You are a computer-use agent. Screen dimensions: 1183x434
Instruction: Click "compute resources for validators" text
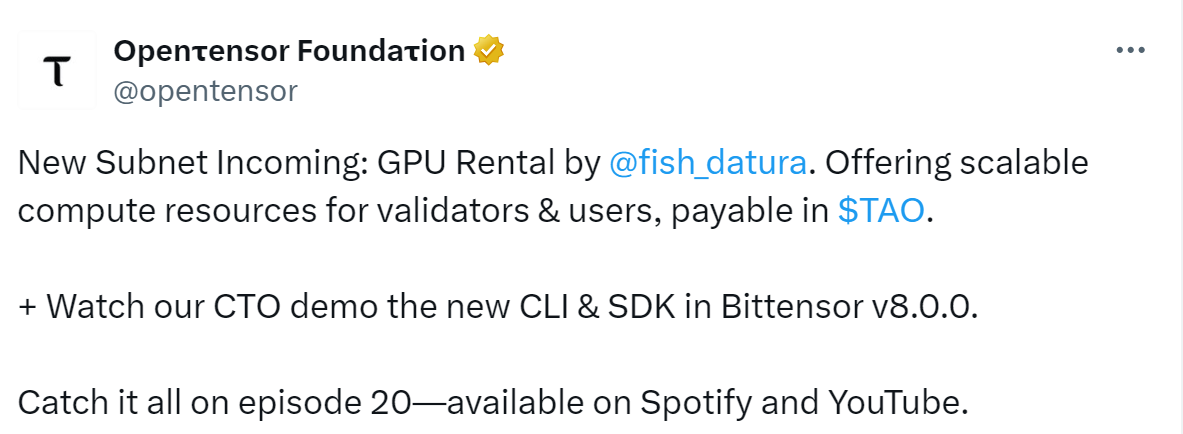point(272,211)
